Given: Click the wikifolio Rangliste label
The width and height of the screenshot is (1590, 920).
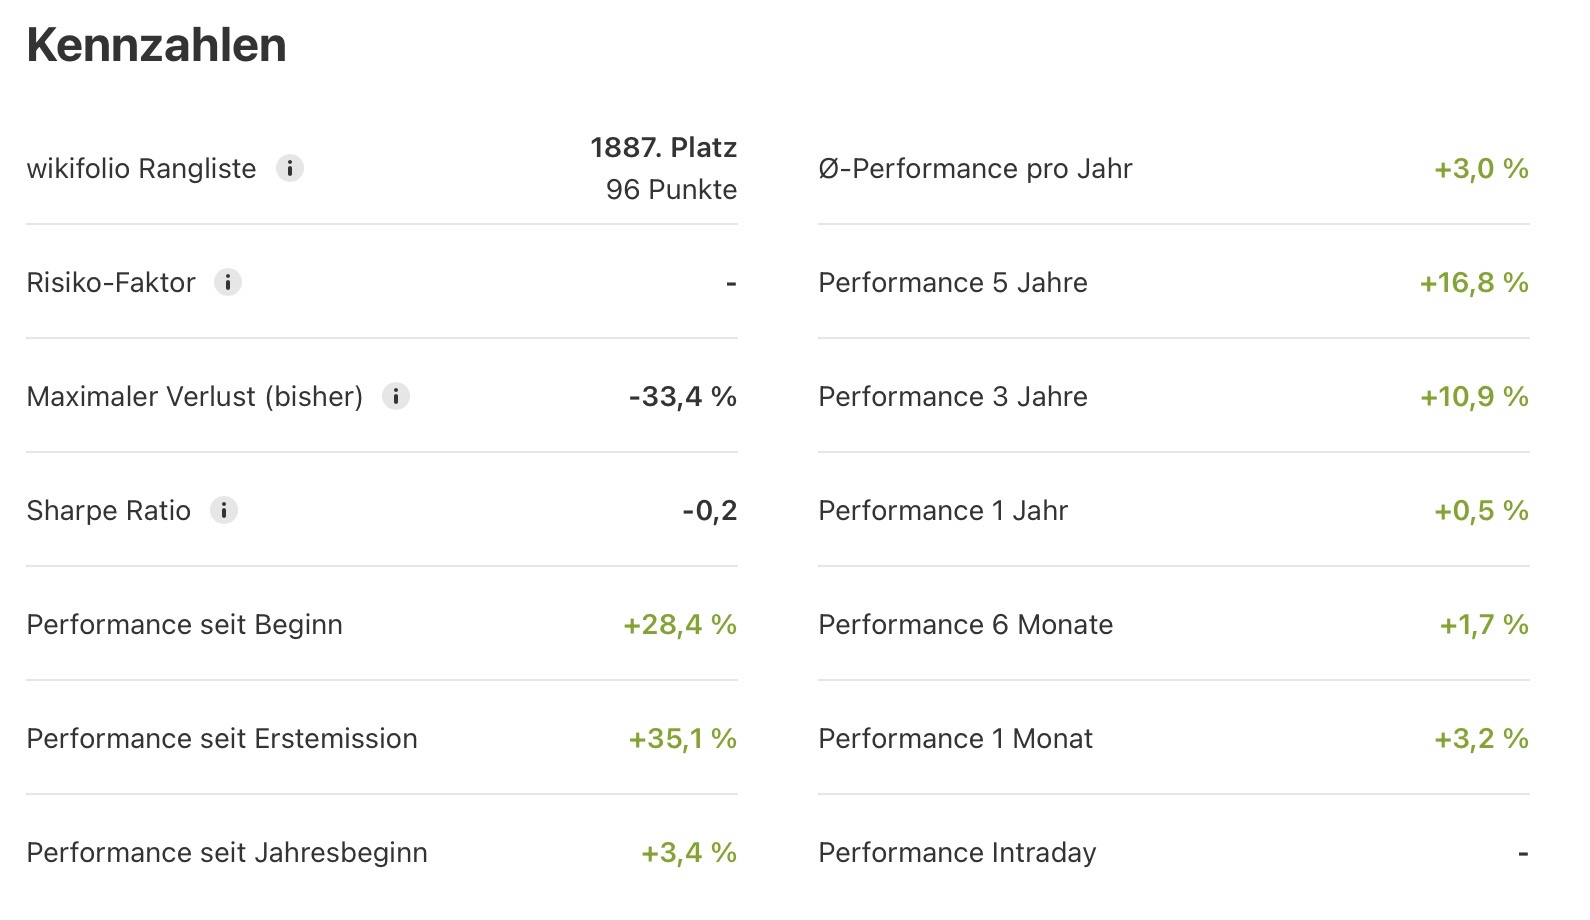Looking at the screenshot, I should coord(141,168).
